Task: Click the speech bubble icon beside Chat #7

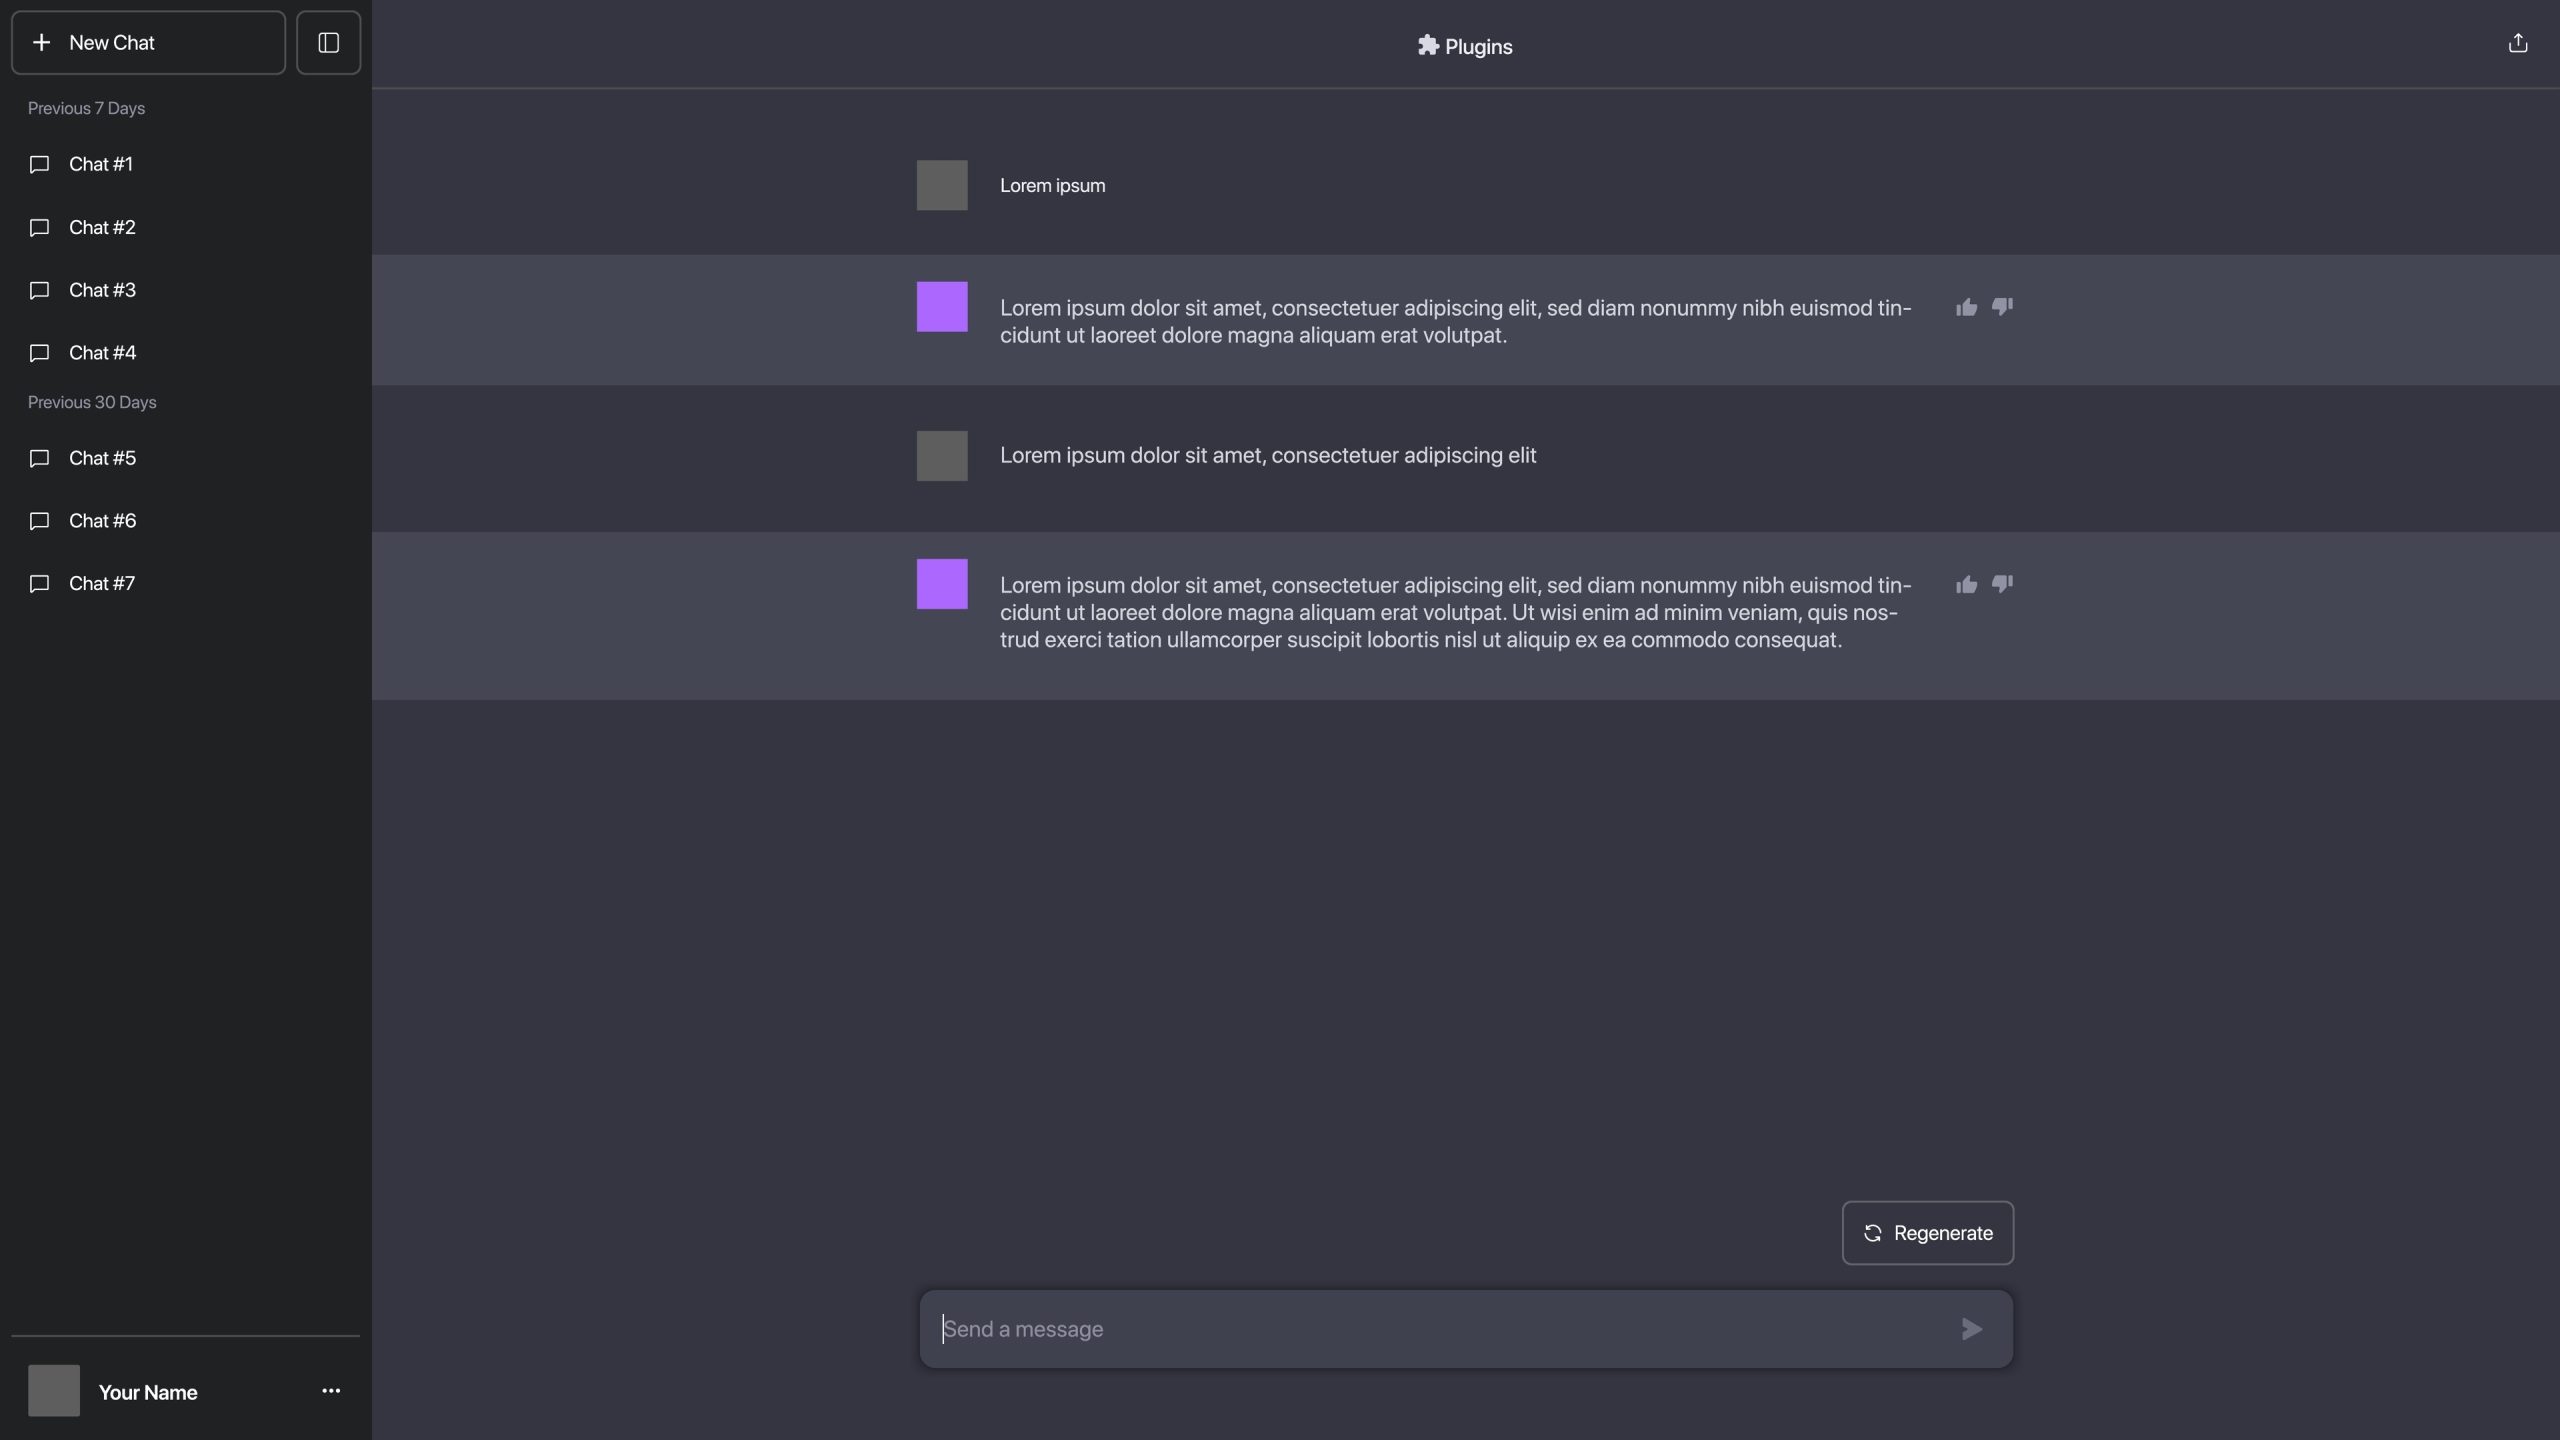Action: tap(40, 585)
